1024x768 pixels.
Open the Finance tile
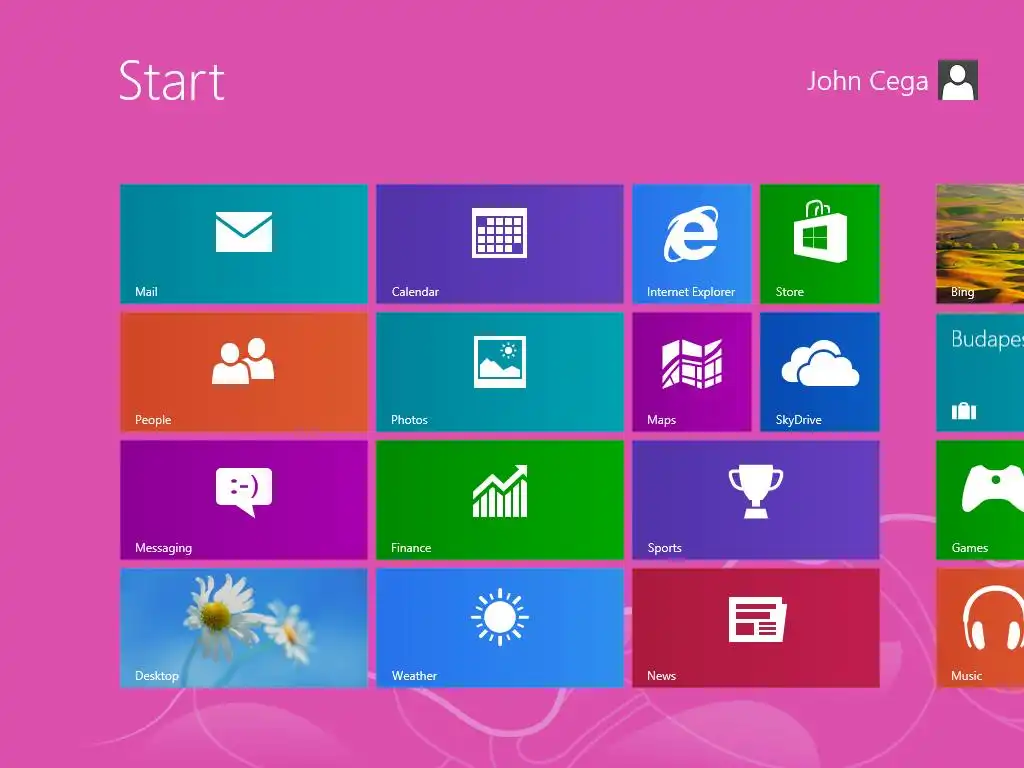click(x=500, y=500)
